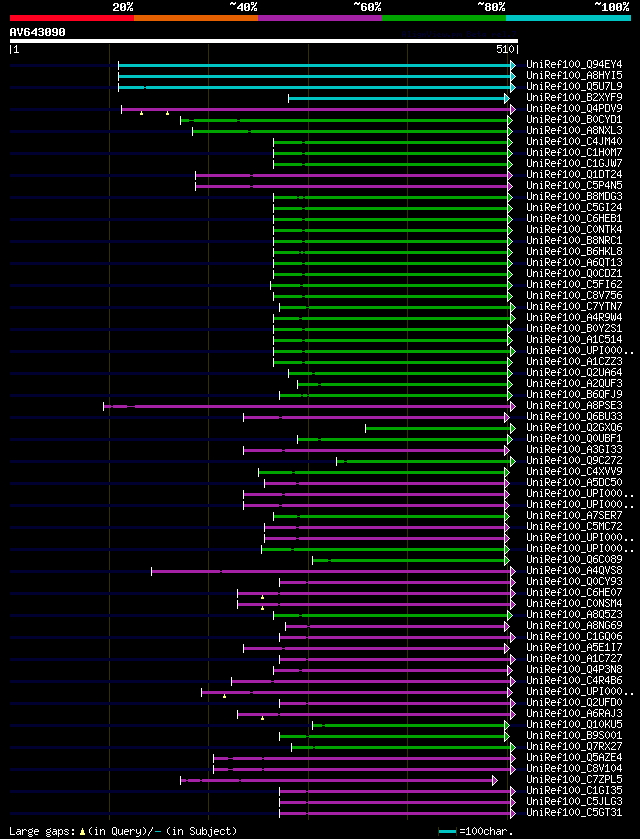This screenshot has height=839, width=640.
Task: Select label UniRef100_Q2UA64
Action: coord(574,373)
